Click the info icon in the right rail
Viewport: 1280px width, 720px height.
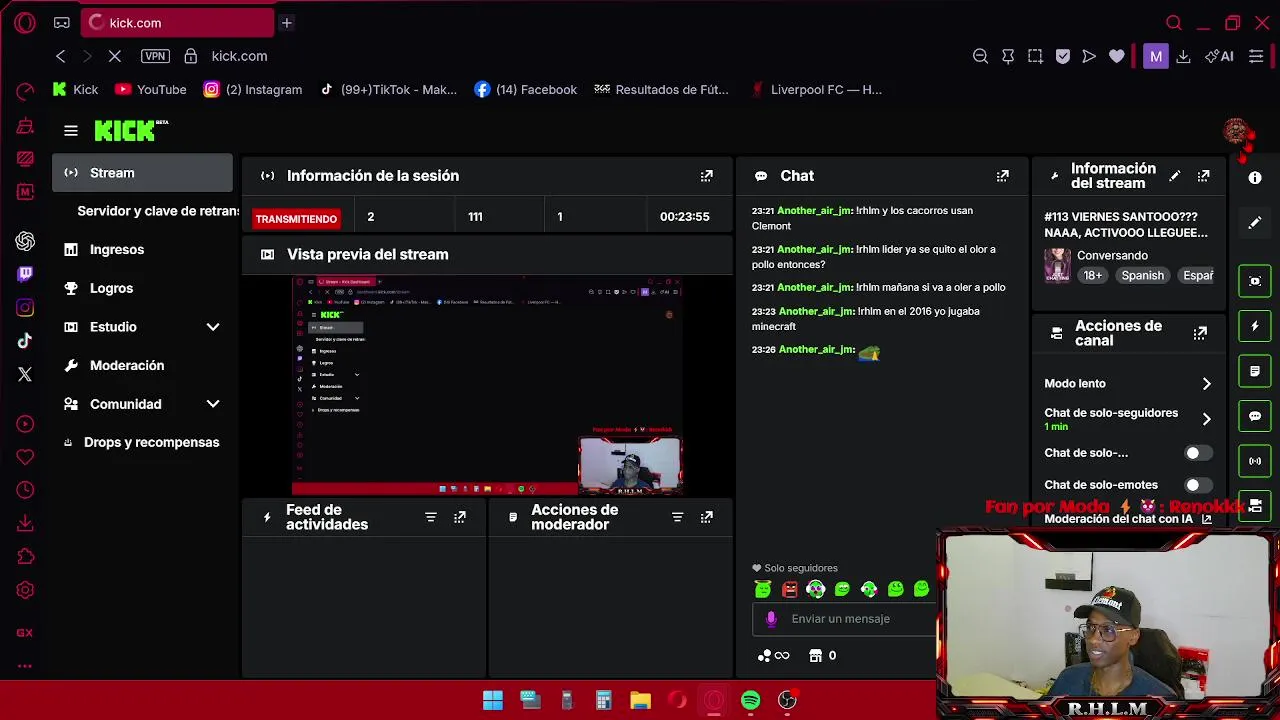tap(1255, 178)
